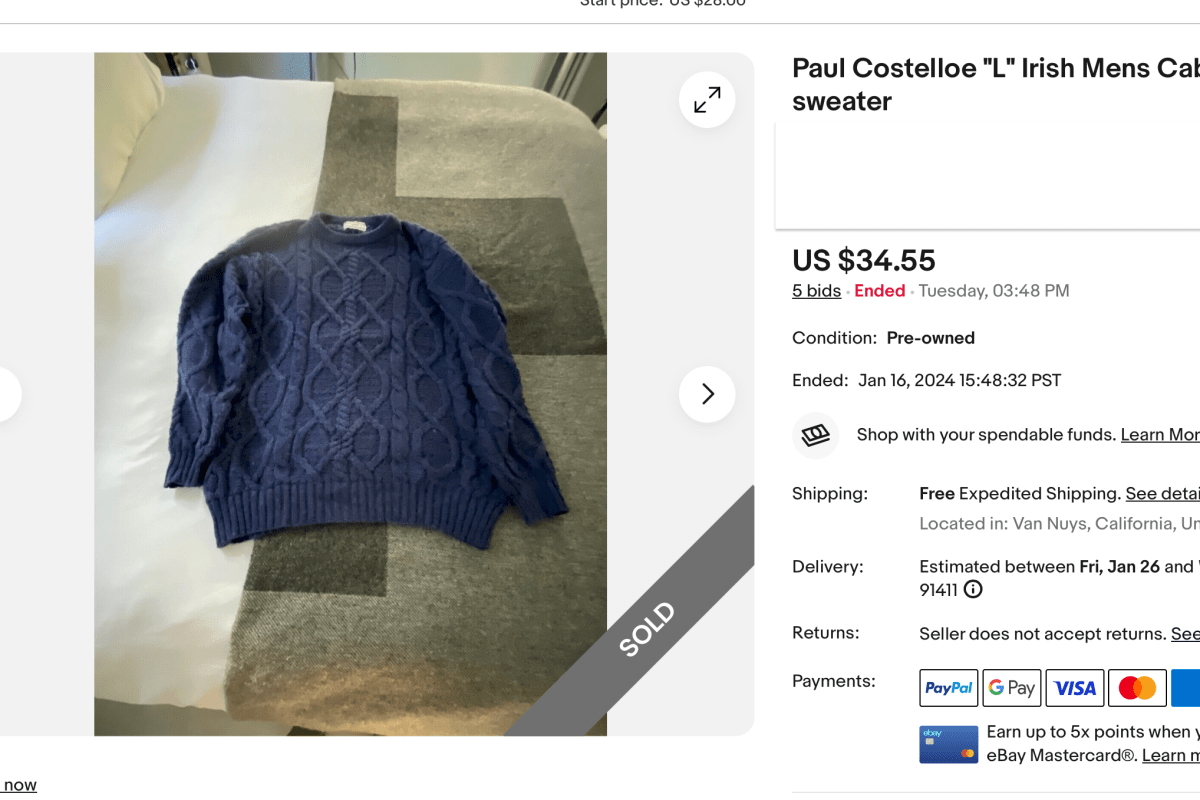Viewport: 1200px width, 800px height.
Task: Click the spendable funds cash icon
Action: coord(816,435)
